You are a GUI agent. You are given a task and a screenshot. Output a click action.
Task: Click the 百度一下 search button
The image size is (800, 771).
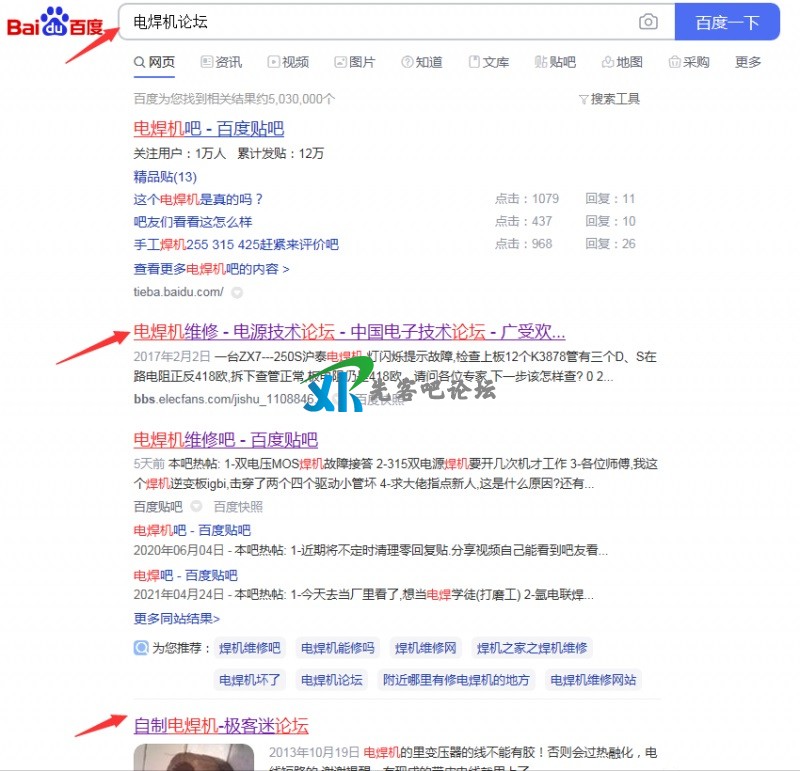(727, 22)
